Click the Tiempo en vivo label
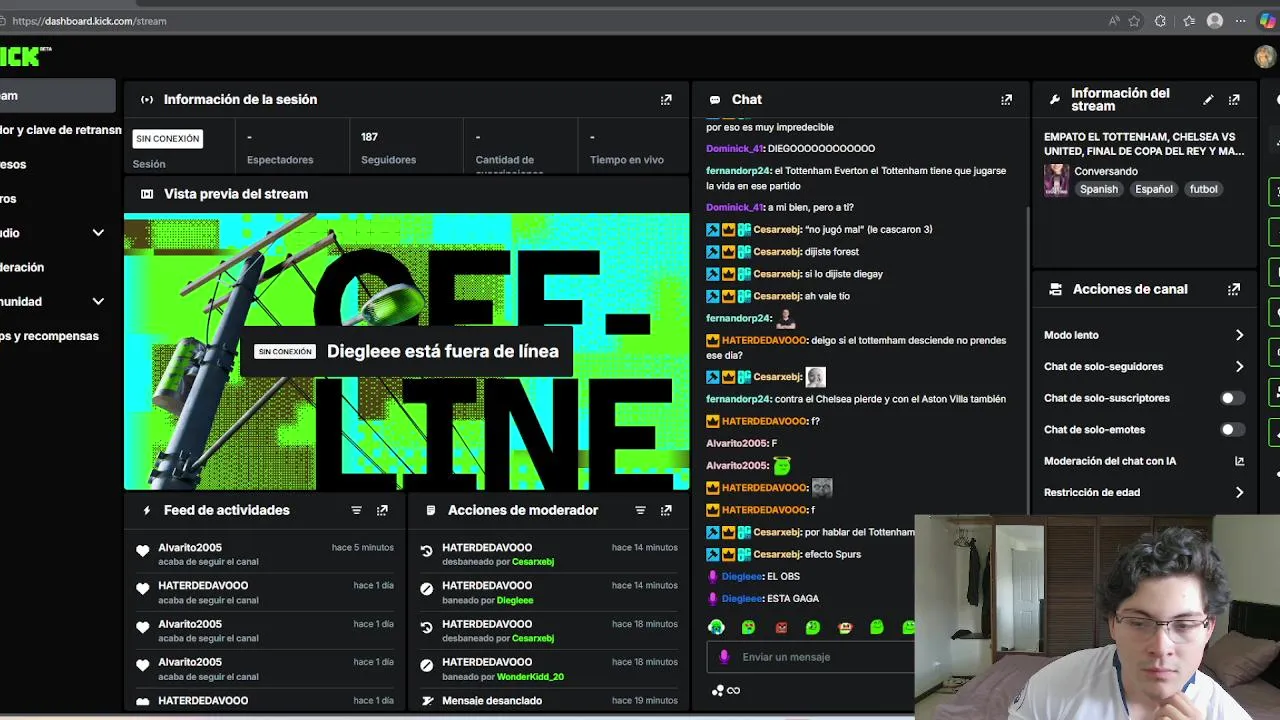 627,160
